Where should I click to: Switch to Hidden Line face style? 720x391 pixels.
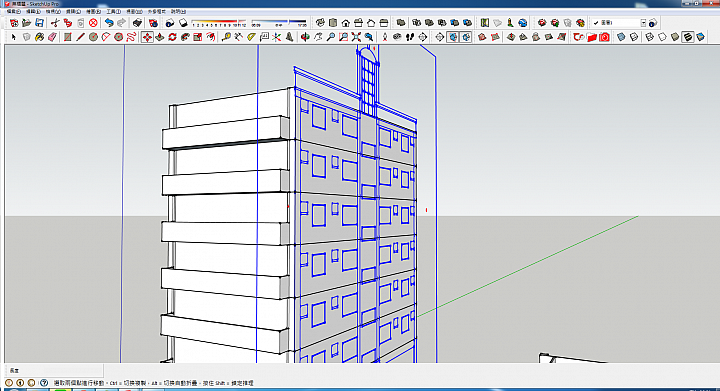[x=662, y=37]
